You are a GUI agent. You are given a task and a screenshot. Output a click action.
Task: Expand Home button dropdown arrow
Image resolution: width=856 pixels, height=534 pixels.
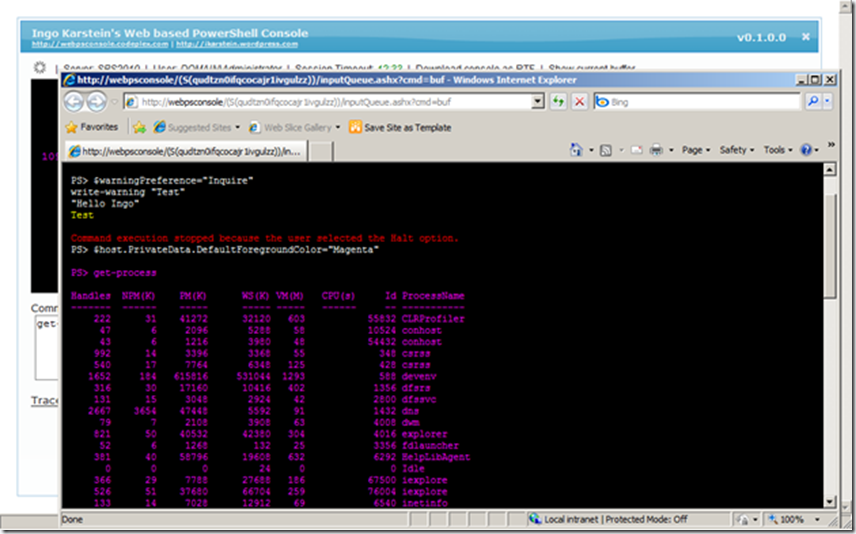[x=591, y=150]
